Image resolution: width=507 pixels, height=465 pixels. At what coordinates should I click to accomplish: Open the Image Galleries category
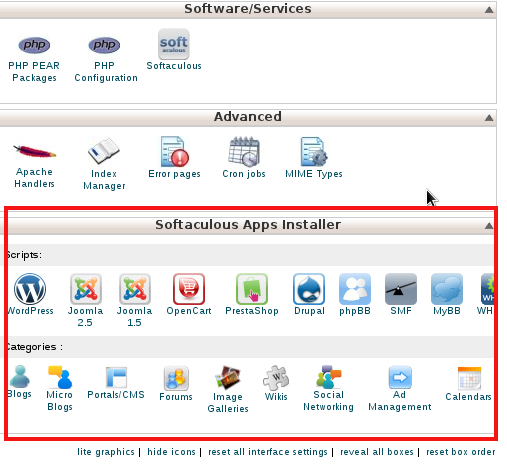[228, 378]
